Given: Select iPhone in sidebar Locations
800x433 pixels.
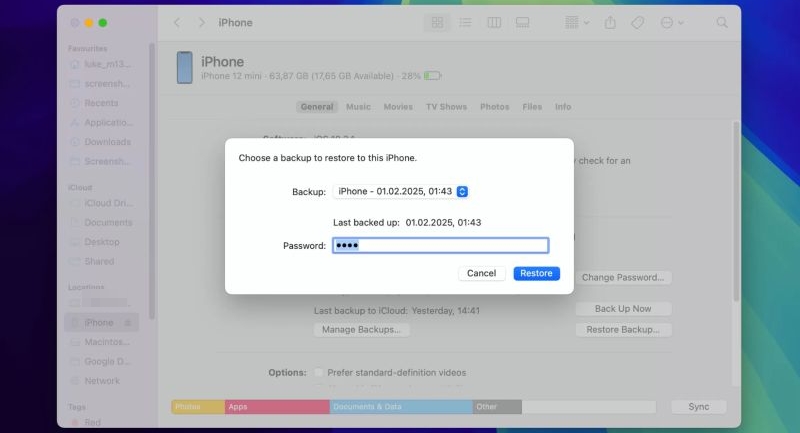Looking at the screenshot, I should tap(101, 322).
